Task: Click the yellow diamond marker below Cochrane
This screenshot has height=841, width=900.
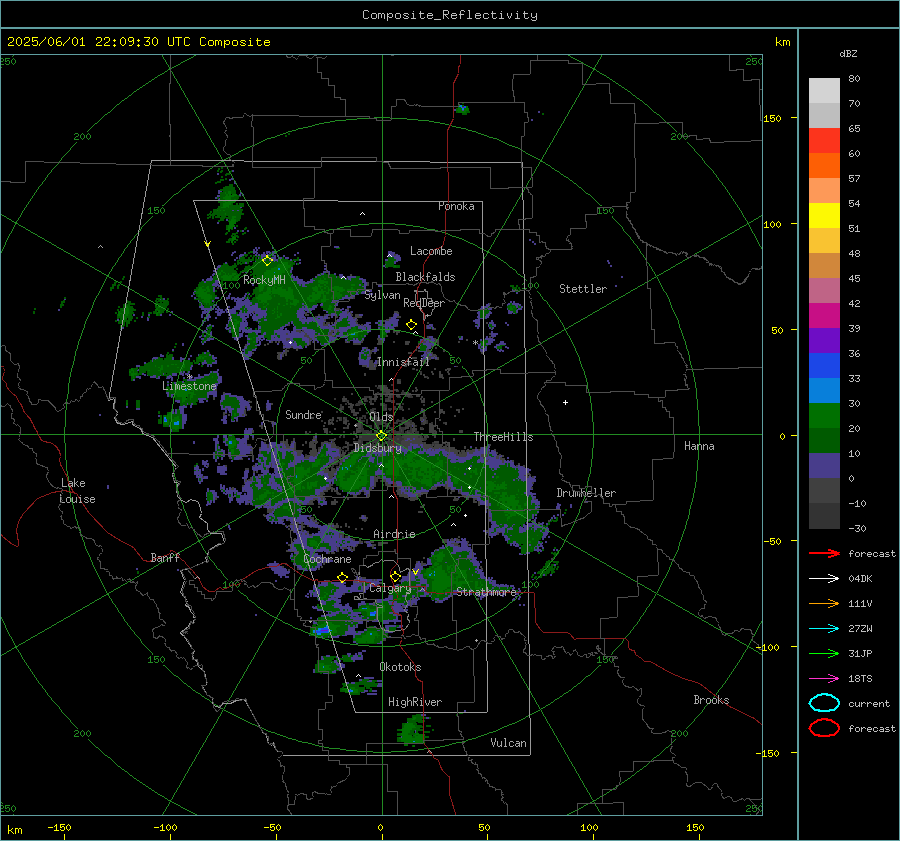Action: coord(342,577)
